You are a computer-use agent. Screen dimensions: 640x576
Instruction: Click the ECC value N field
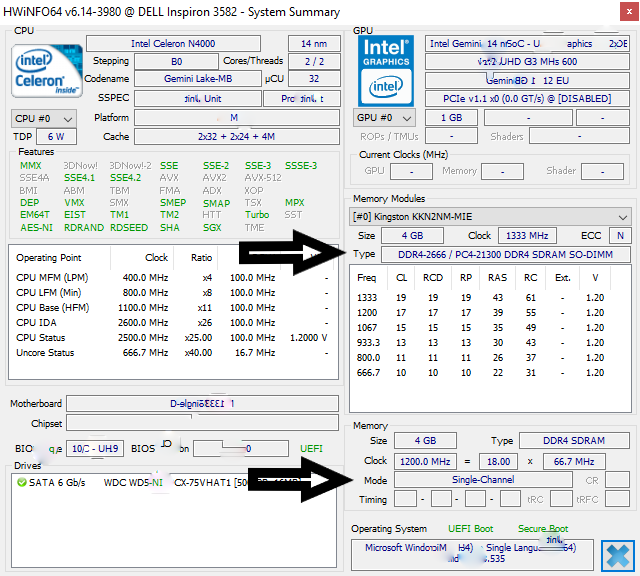click(x=620, y=236)
